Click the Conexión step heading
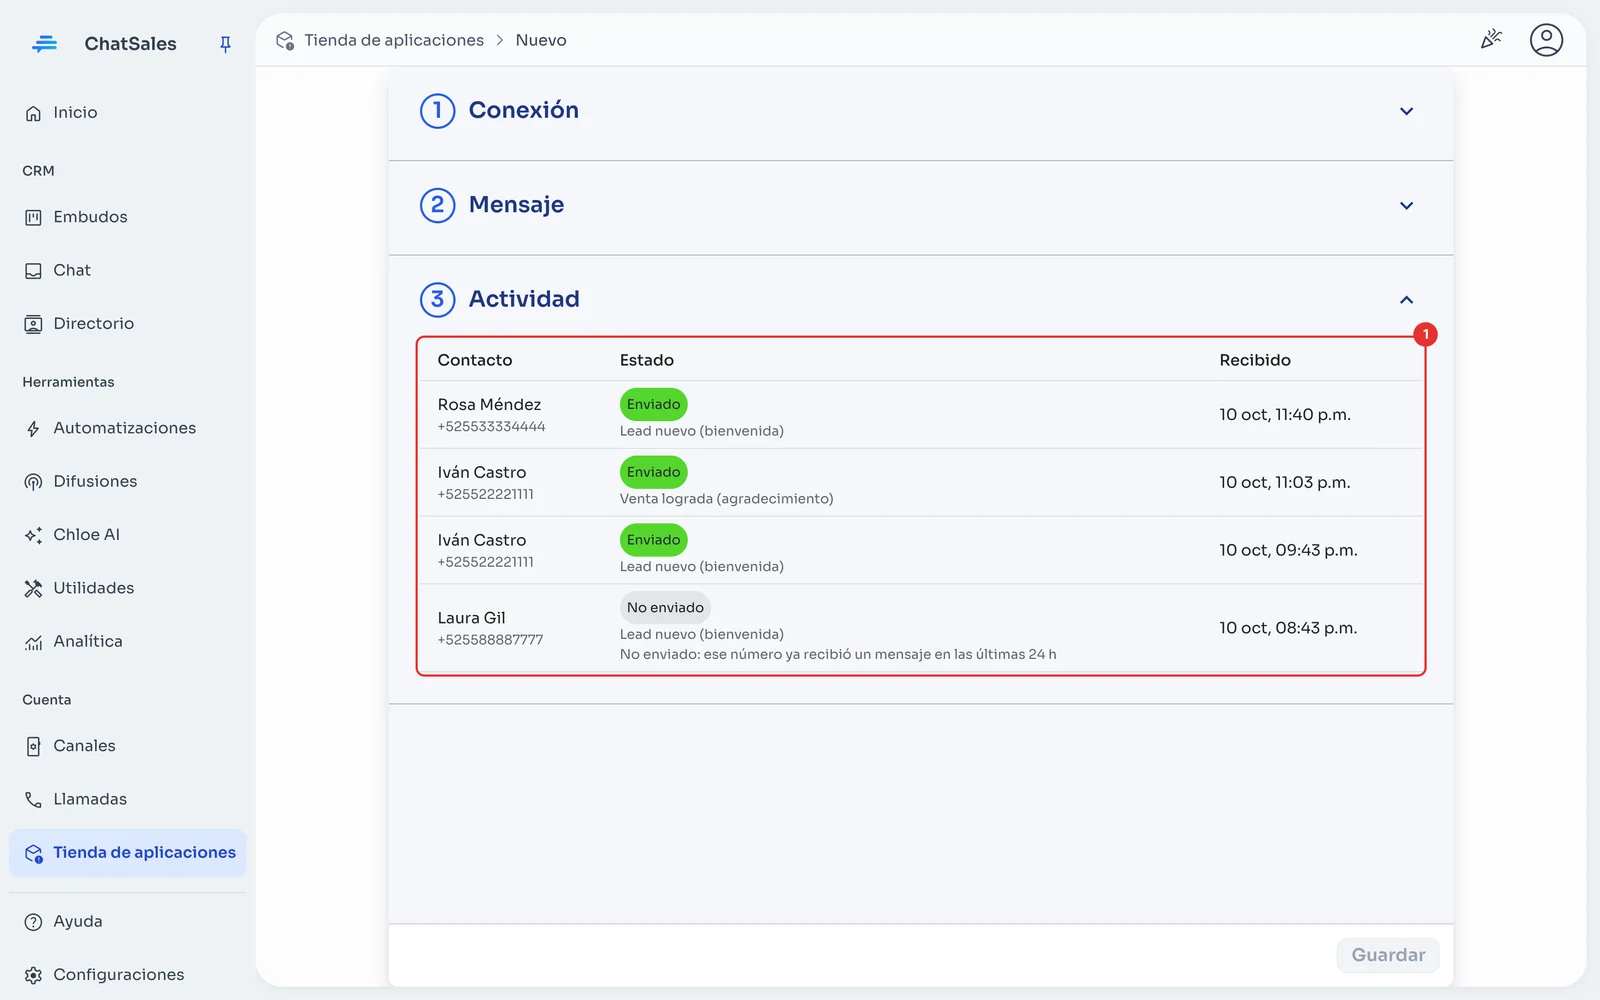This screenshot has width=1600, height=1000. tap(523, 110)
